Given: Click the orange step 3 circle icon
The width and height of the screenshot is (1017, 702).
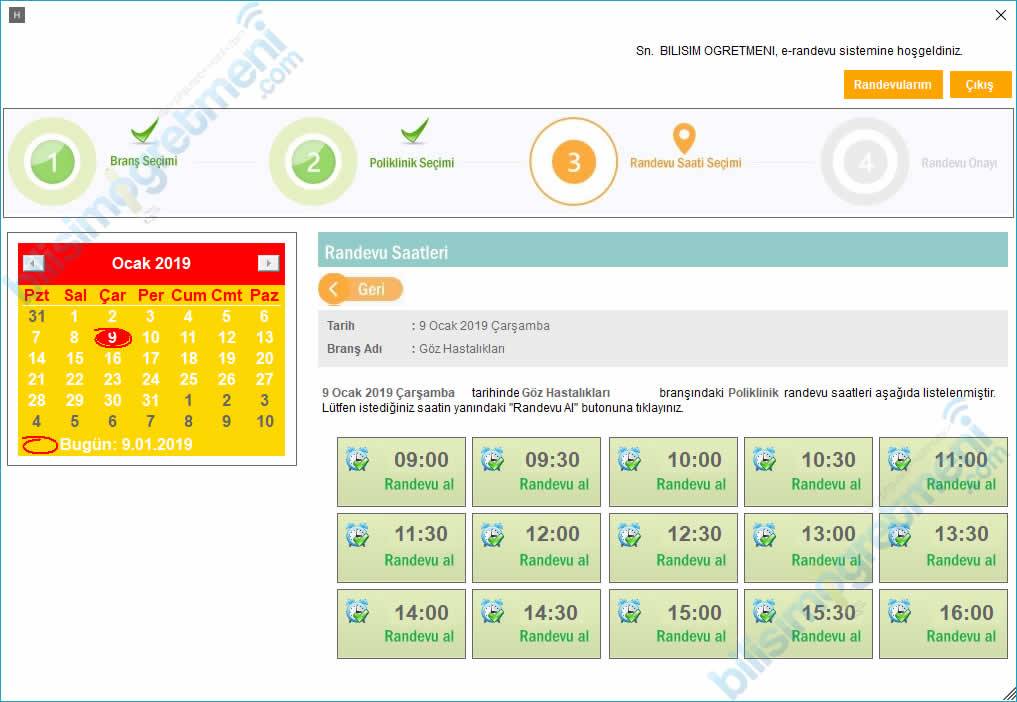Looking at the screenshot, I should click(x=574, y=162).
